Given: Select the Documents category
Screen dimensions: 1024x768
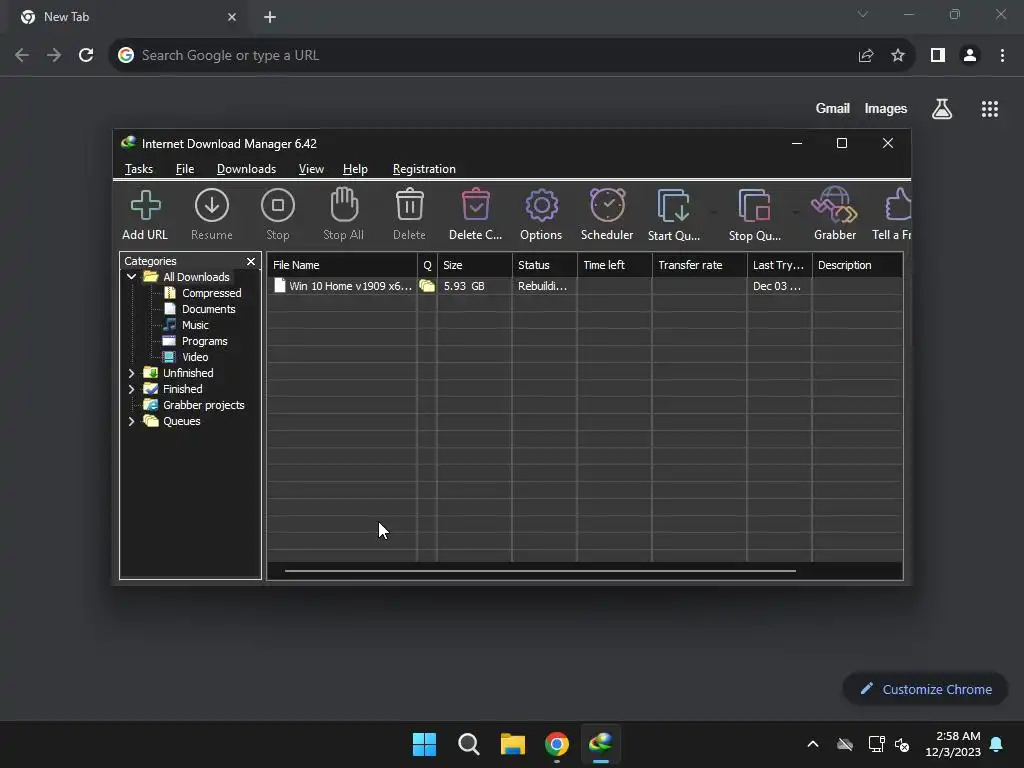Looking at the screenshot, I should pos(208,309).
